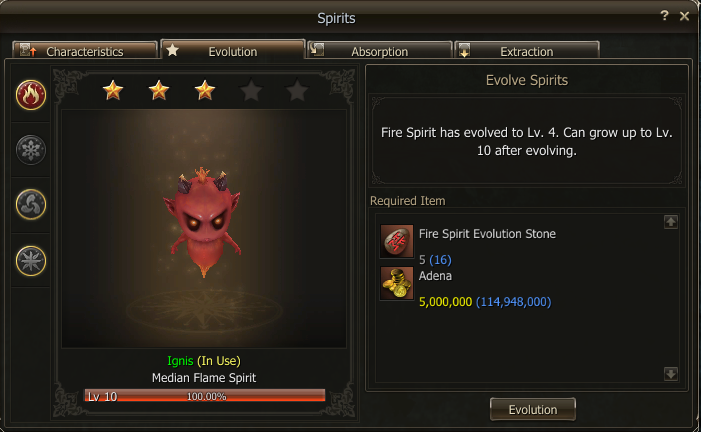Click the required item list down arrow
Image resolution: width=701 pixels, height=432 pixels.
(671, 374)
